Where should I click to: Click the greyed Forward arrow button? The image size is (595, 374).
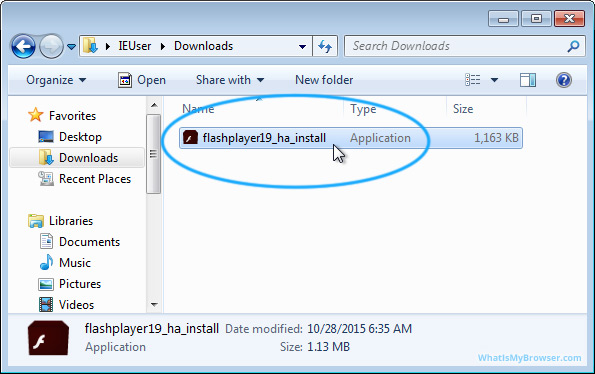51,46
